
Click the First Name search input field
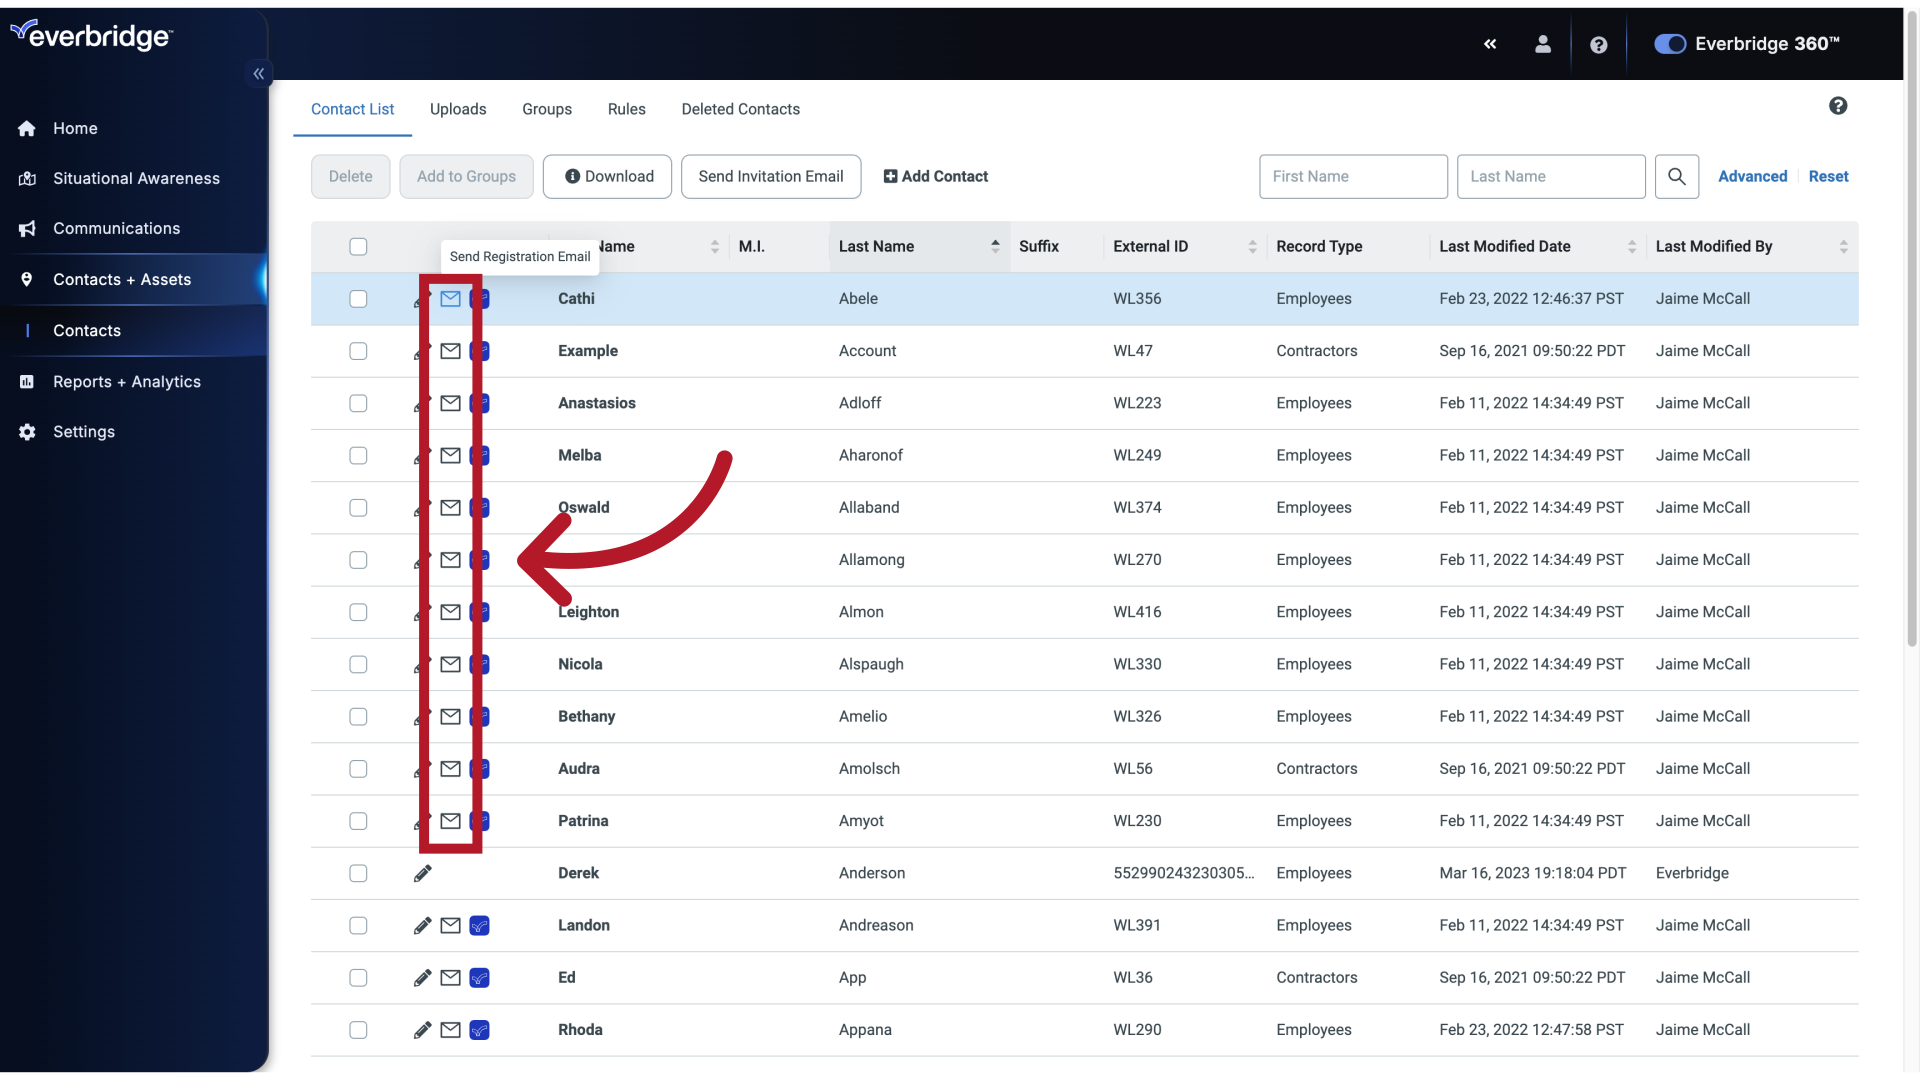(1352, 175)
